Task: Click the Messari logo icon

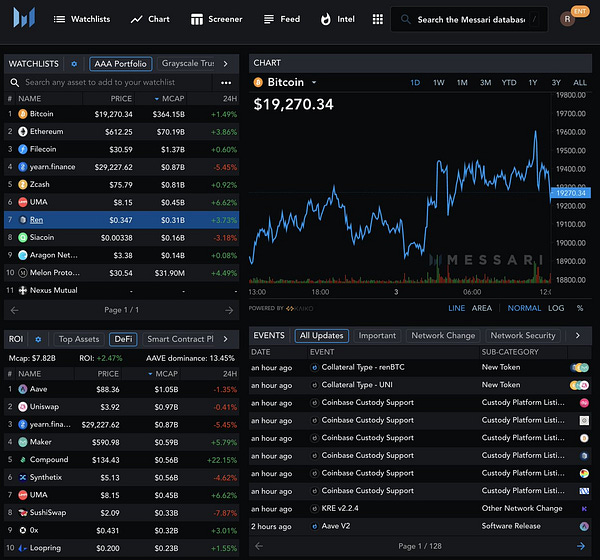Action: point(24,18)
